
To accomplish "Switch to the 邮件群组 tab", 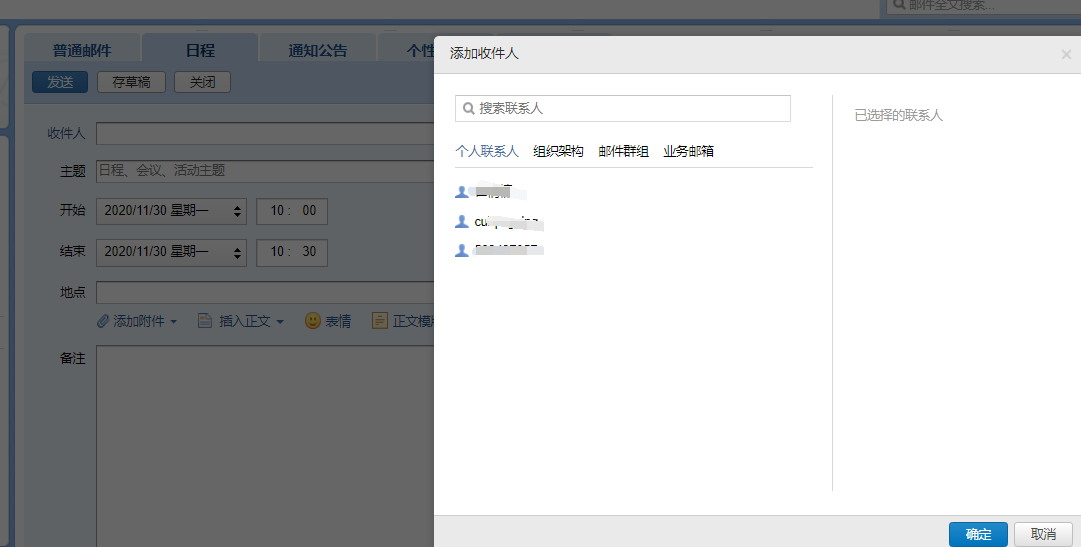I will pos(623,151).
